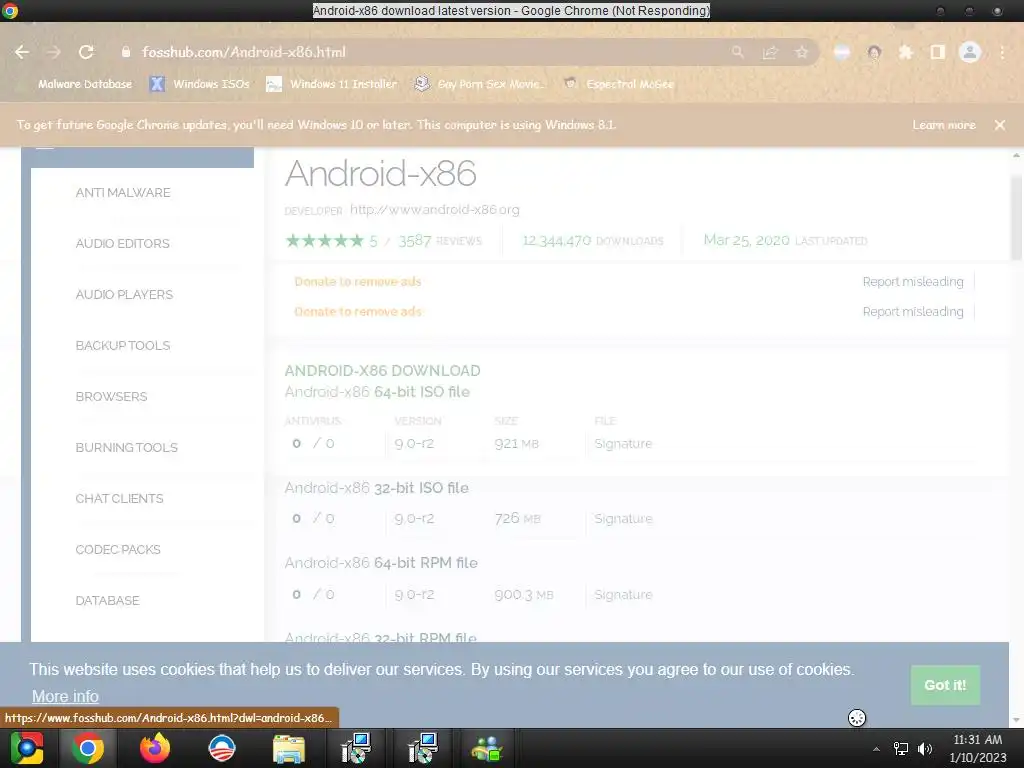Click the forward navigation arrow
The image size is (1024, 768).
click(x=54, y=52)
